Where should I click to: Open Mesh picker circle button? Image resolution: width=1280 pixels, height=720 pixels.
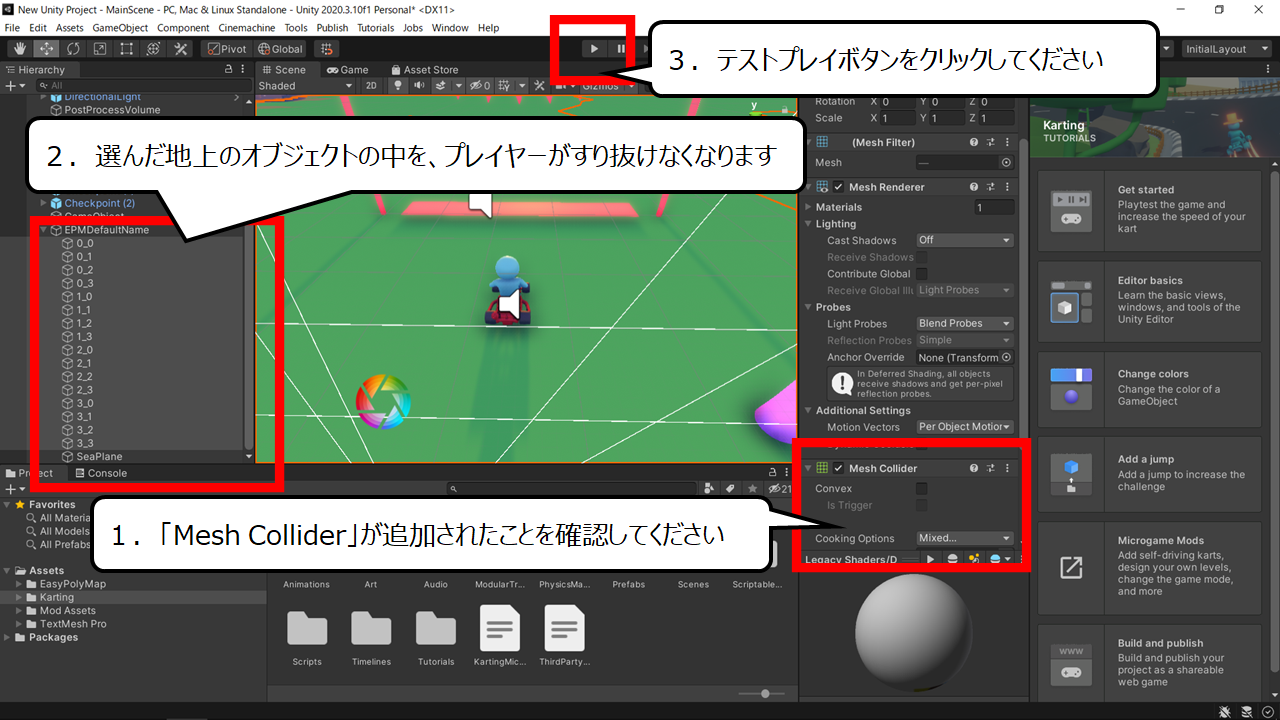point(1006,162)
